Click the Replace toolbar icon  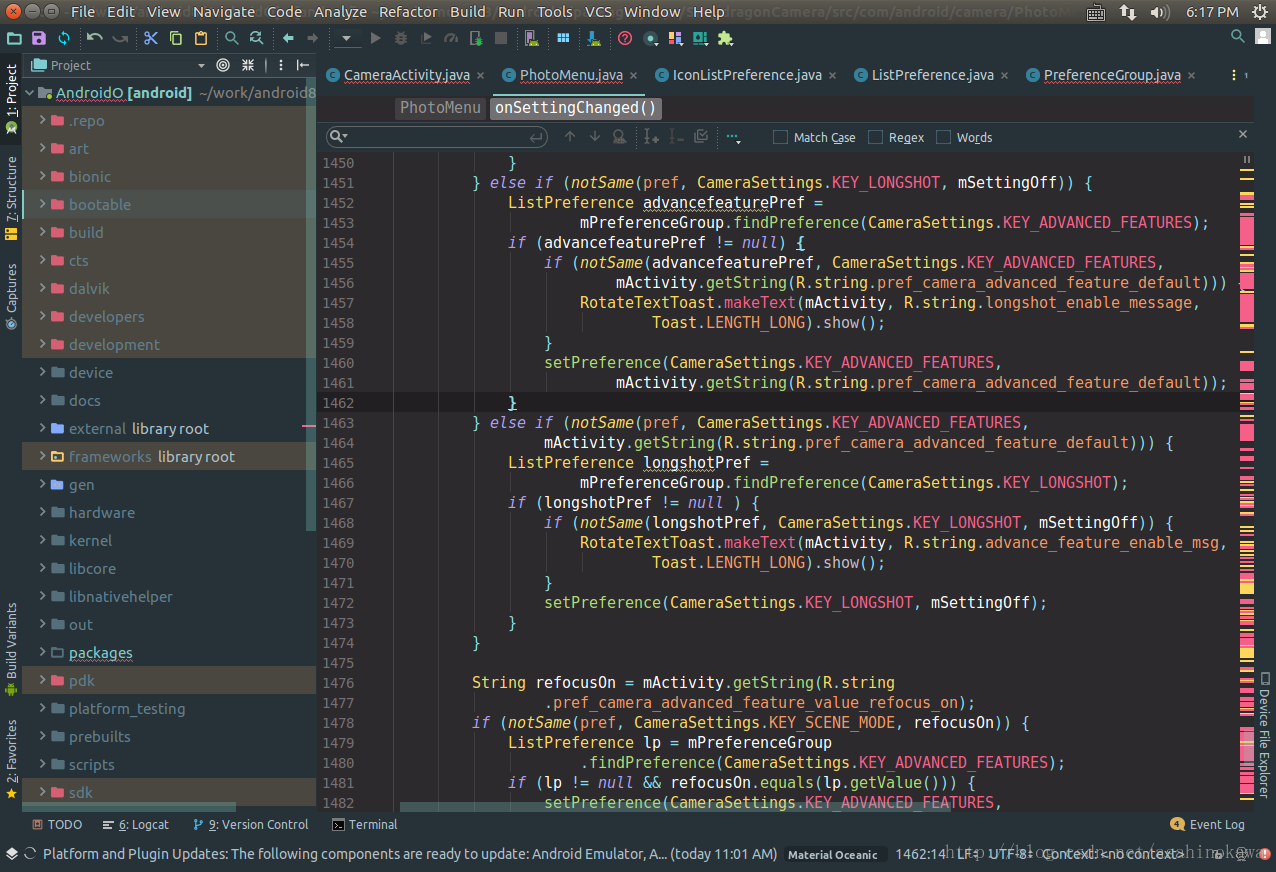point(257,38)
